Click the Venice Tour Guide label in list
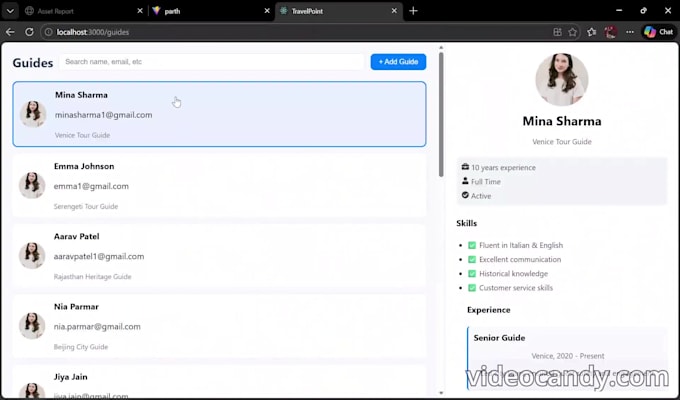Viewport: 680px width, 400px height. [82, 135]
